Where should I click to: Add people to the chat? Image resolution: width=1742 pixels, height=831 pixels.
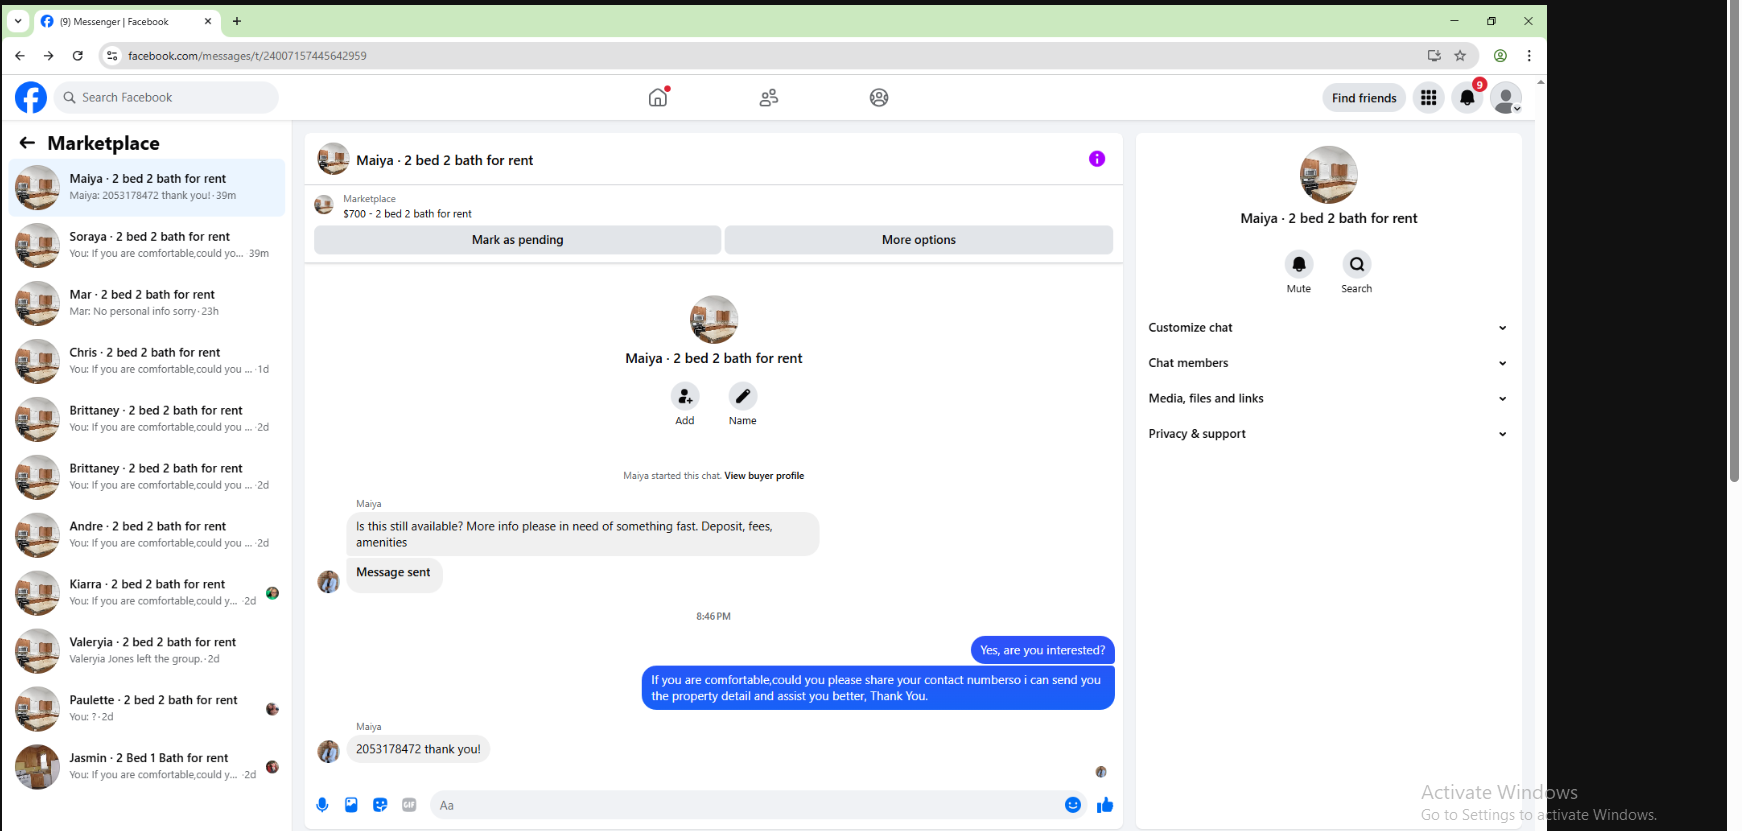685,396
